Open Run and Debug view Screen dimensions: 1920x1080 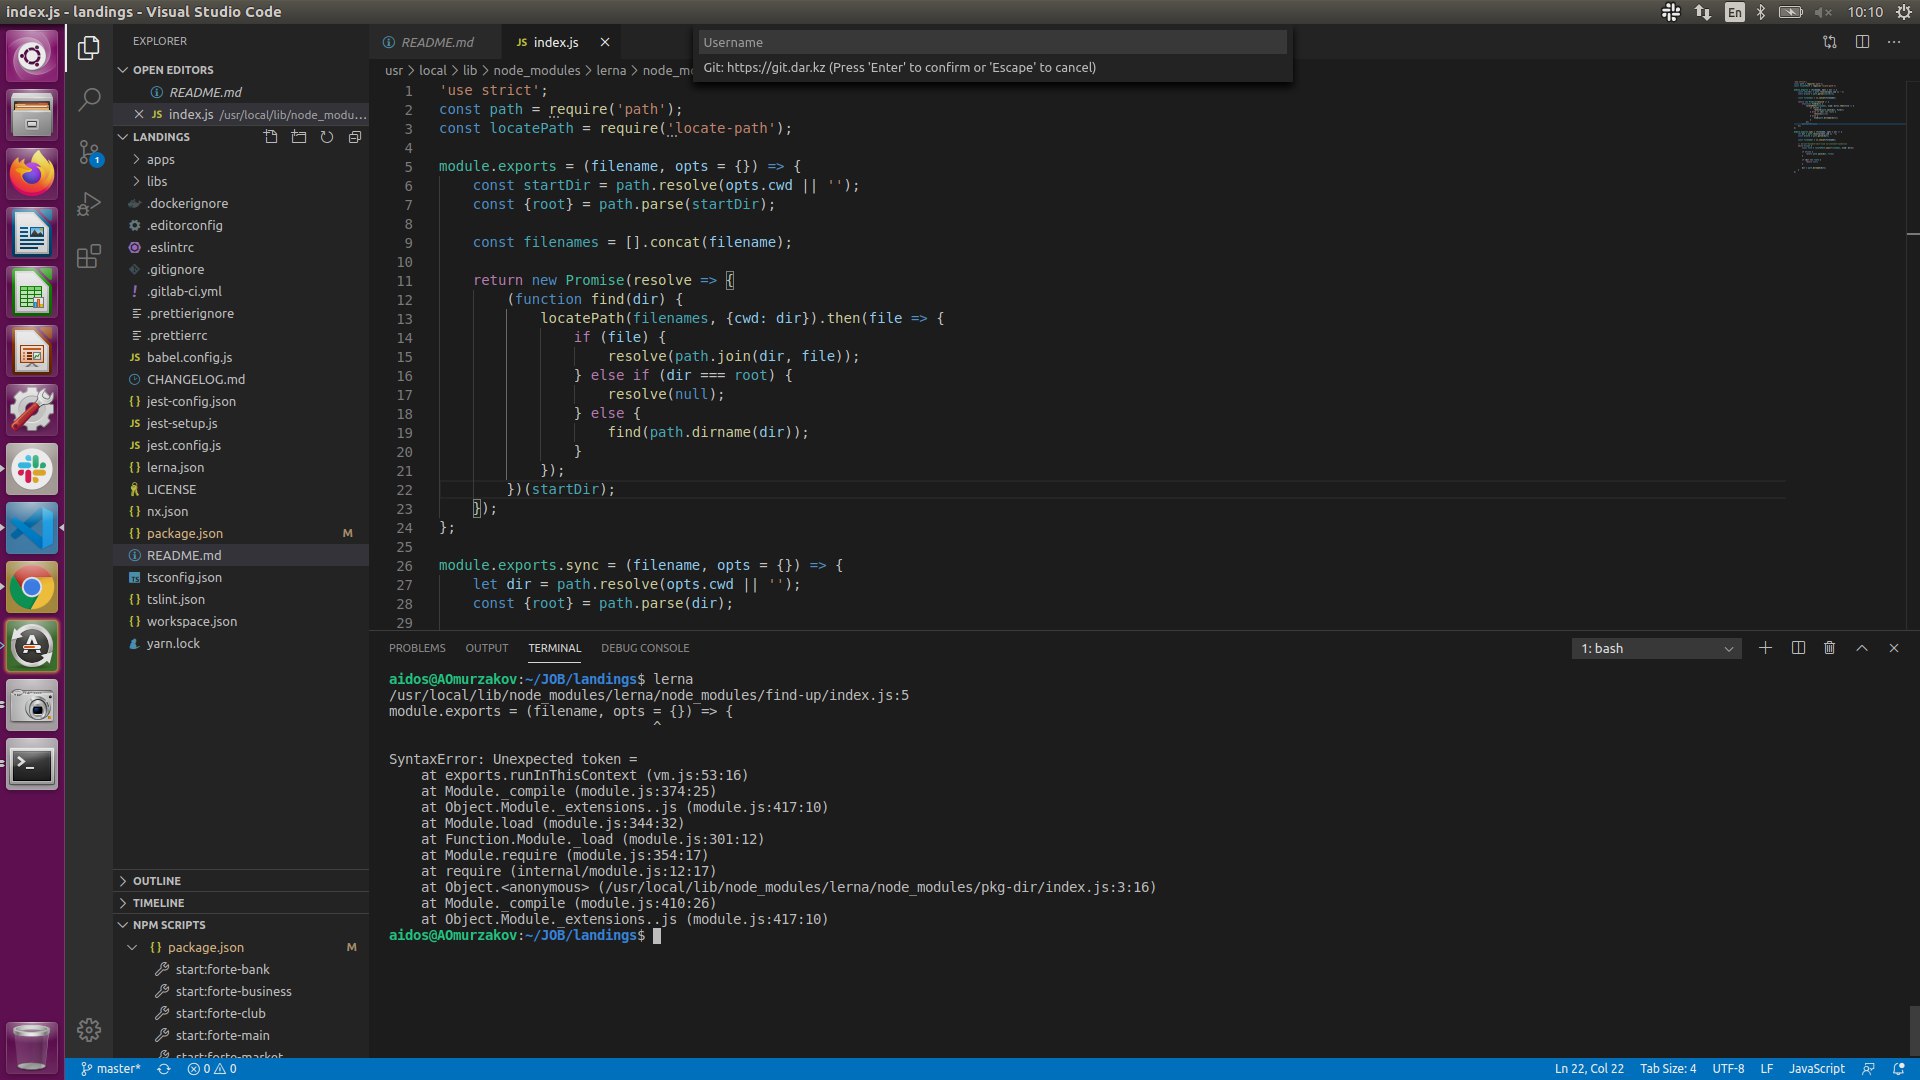[89, 204]
